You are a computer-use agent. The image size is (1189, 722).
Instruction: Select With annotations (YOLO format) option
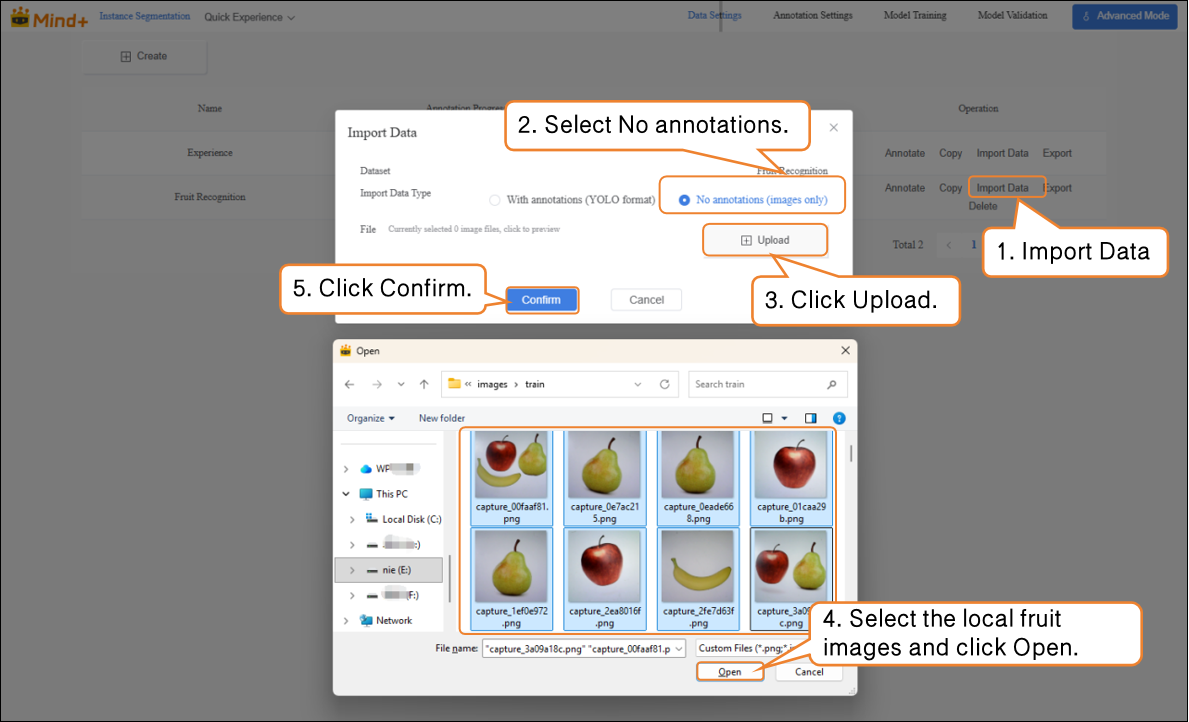495,200
